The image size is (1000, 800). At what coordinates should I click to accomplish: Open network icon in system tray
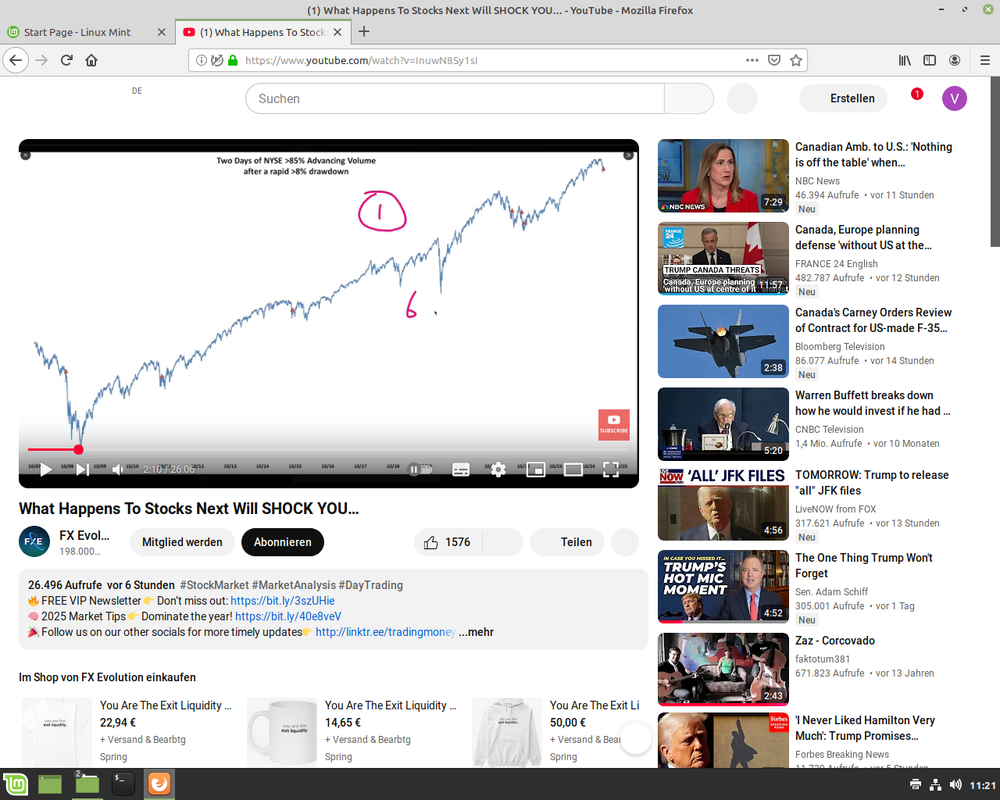click(x=936, y=785)
